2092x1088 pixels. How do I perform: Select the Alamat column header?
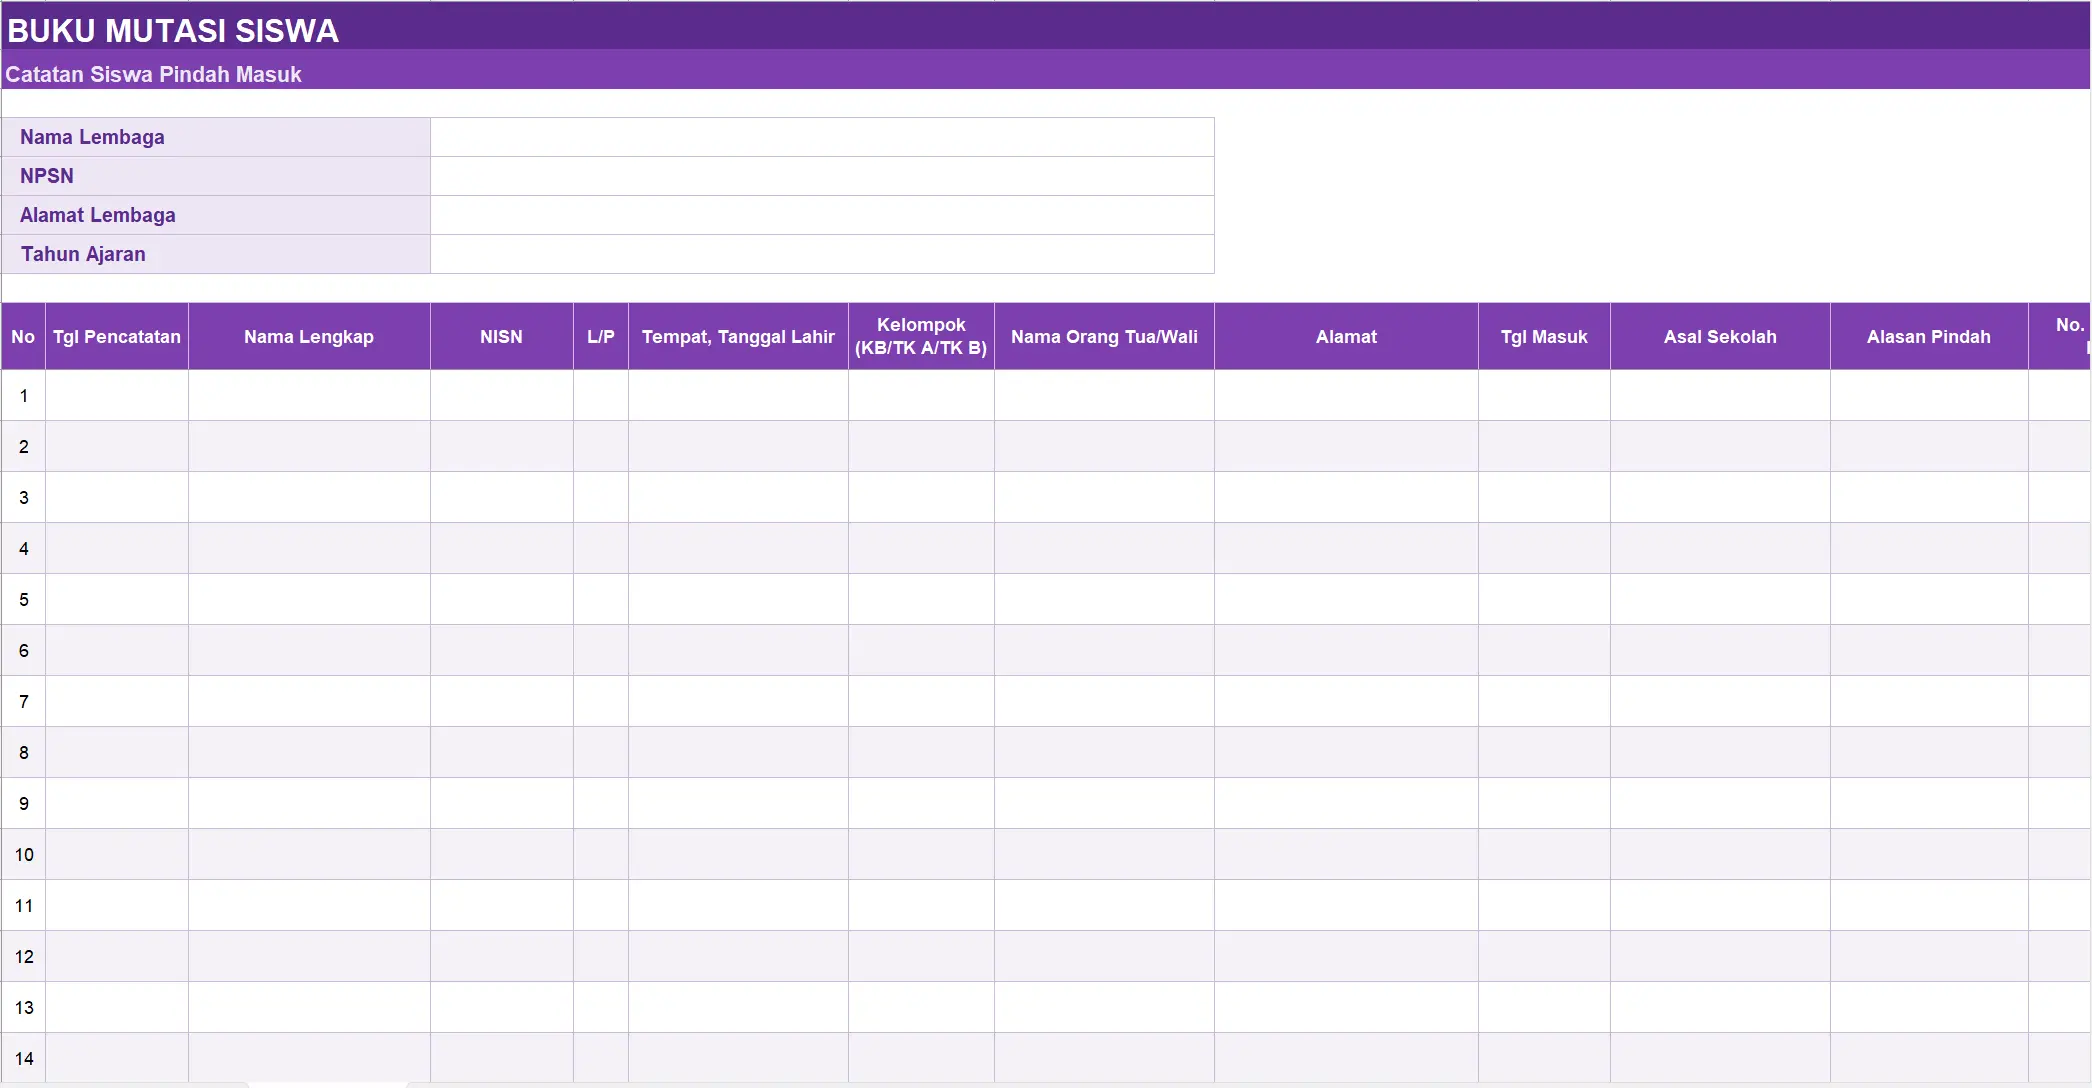(x=1346, y=337)
